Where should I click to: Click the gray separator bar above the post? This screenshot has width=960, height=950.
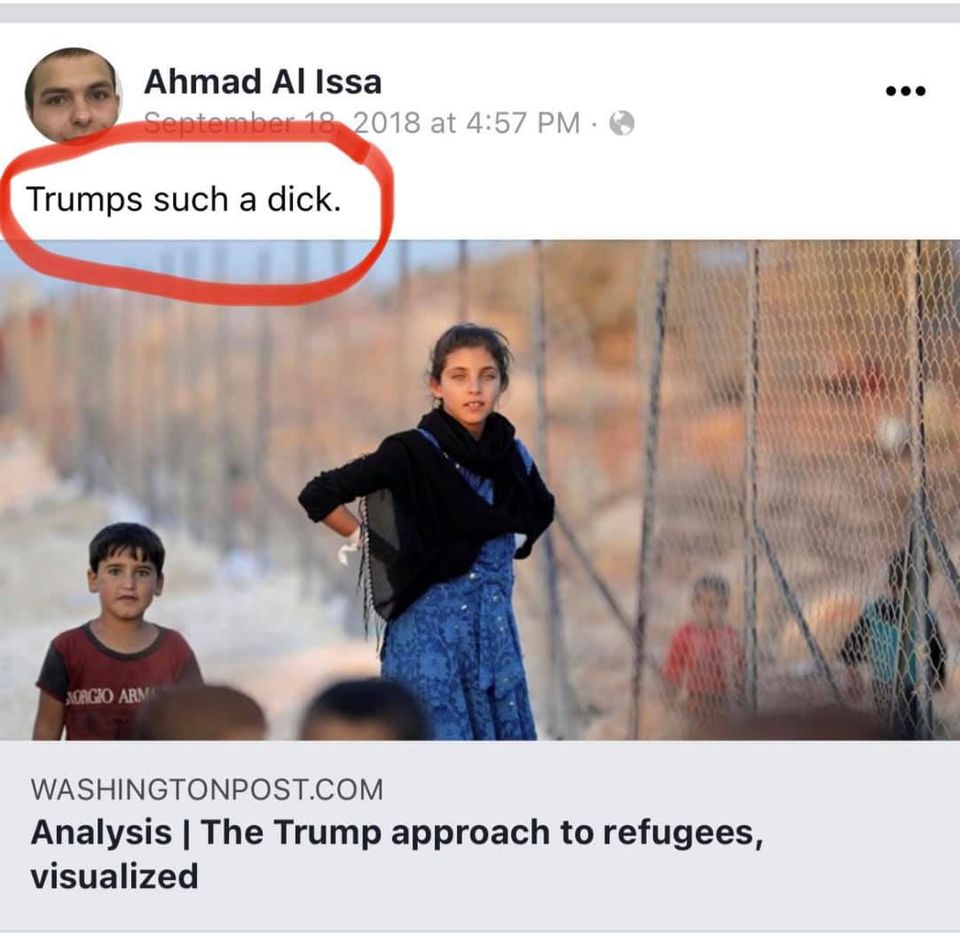[480, 13]
